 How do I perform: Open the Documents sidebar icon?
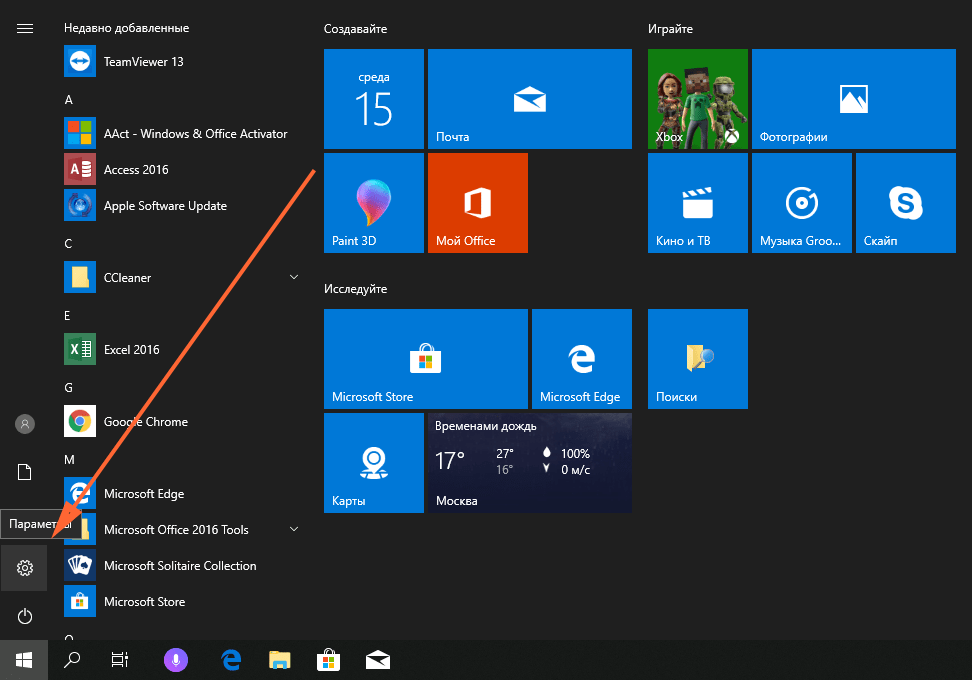[x=25, y=472]
